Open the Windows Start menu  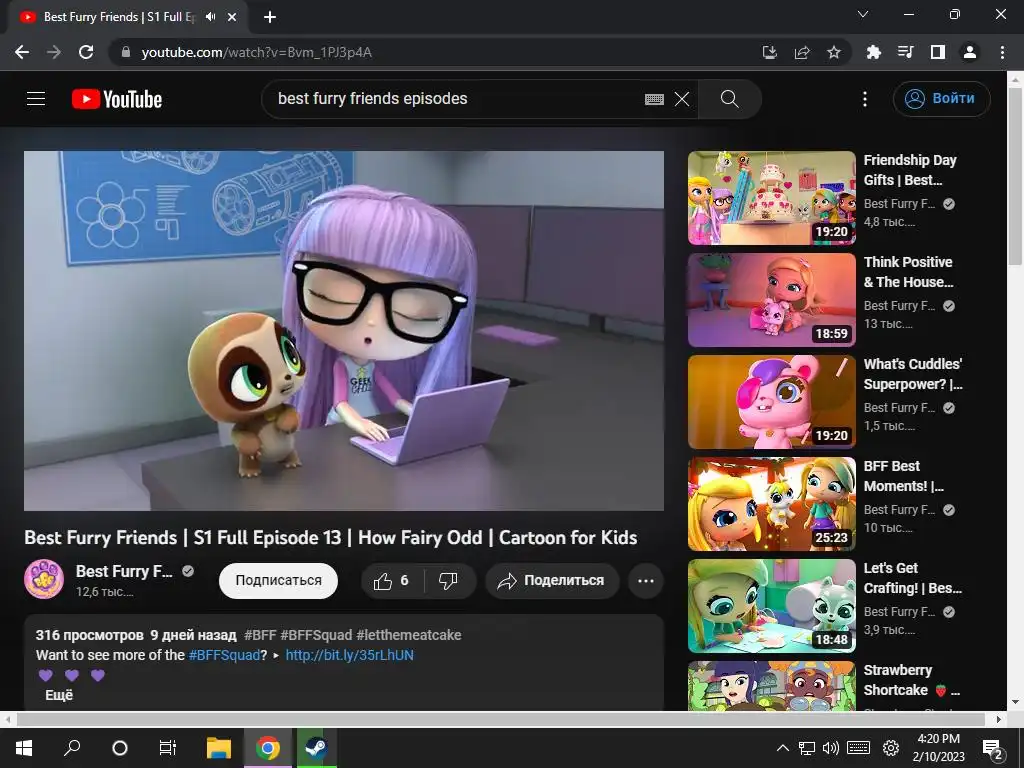pyautogui.click(x=24, y=748)
